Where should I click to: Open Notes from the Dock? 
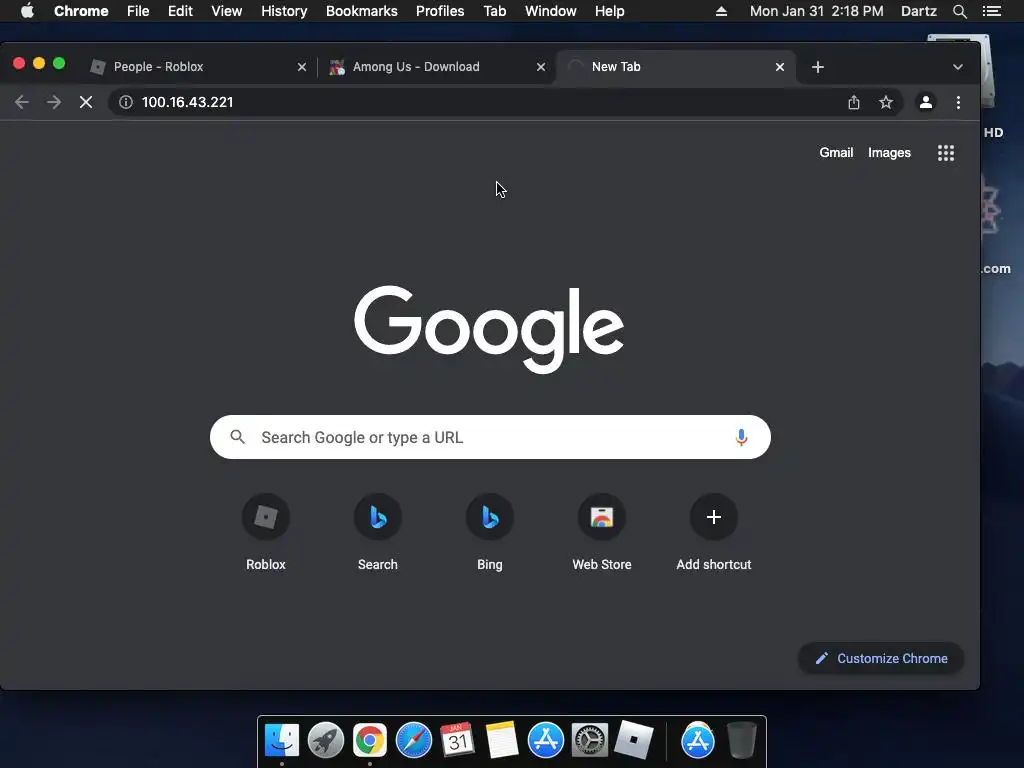click(x=502, y=741)
